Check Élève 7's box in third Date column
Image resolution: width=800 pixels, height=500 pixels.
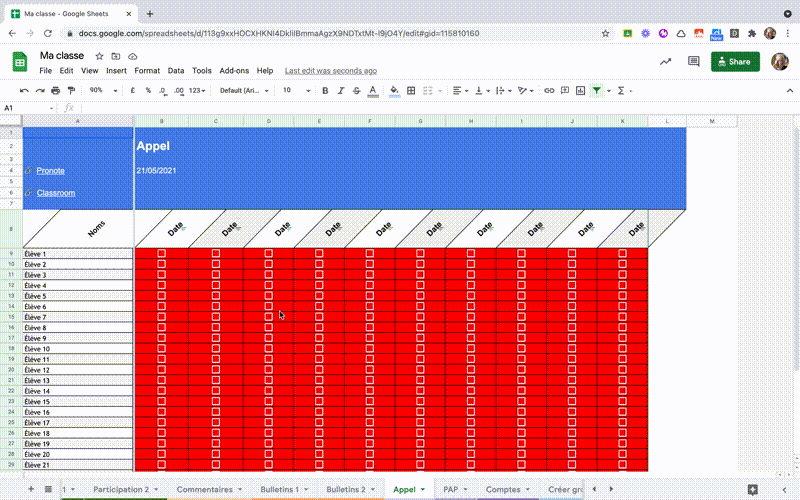[x=269, y=316]
